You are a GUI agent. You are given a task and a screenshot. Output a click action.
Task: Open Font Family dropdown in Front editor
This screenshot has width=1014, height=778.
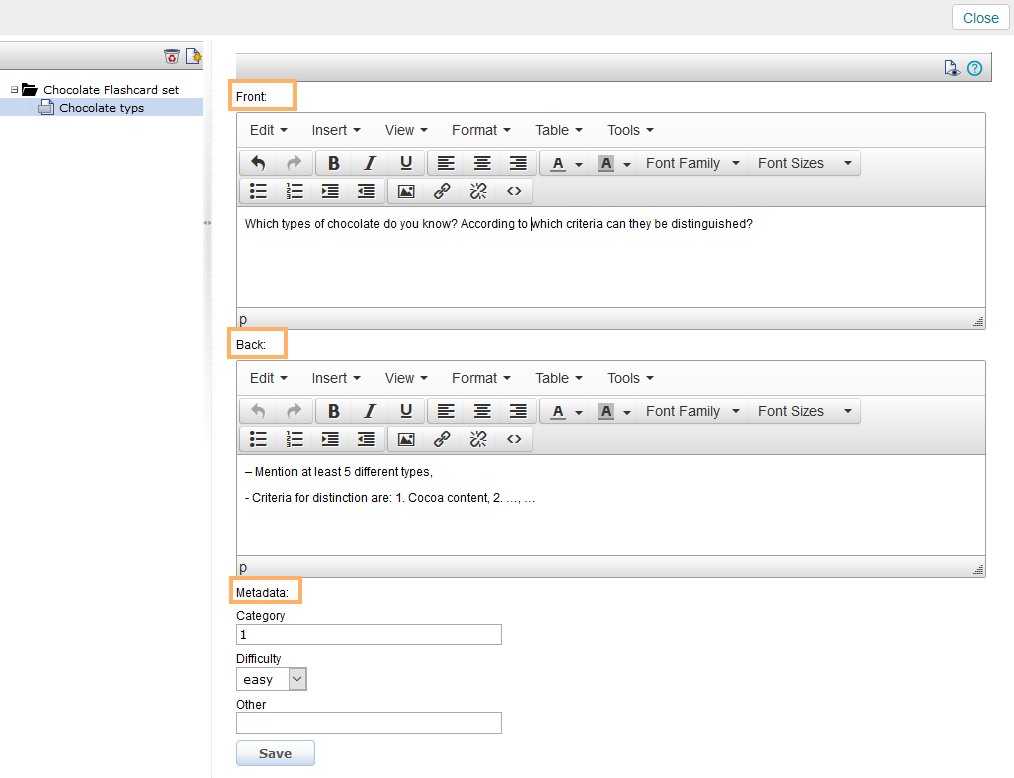(692, 163)
